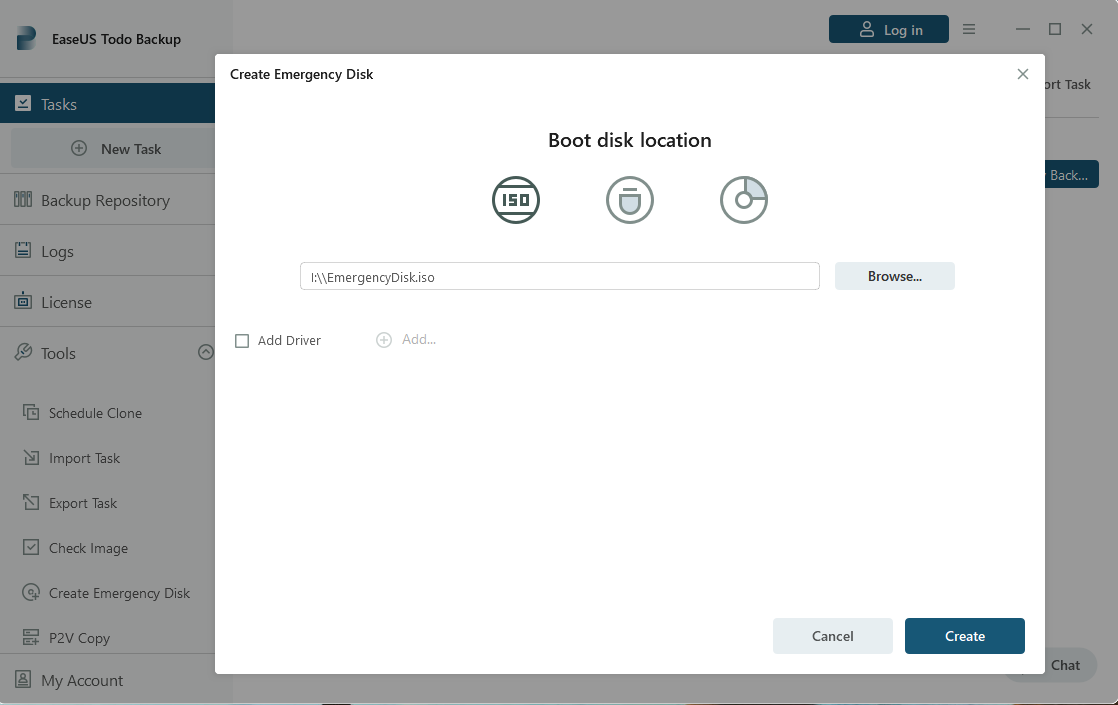Viewport: 1118px width, 705px height.
Task: Open Logs in the sidebar
Action: [x=107, y=251]
